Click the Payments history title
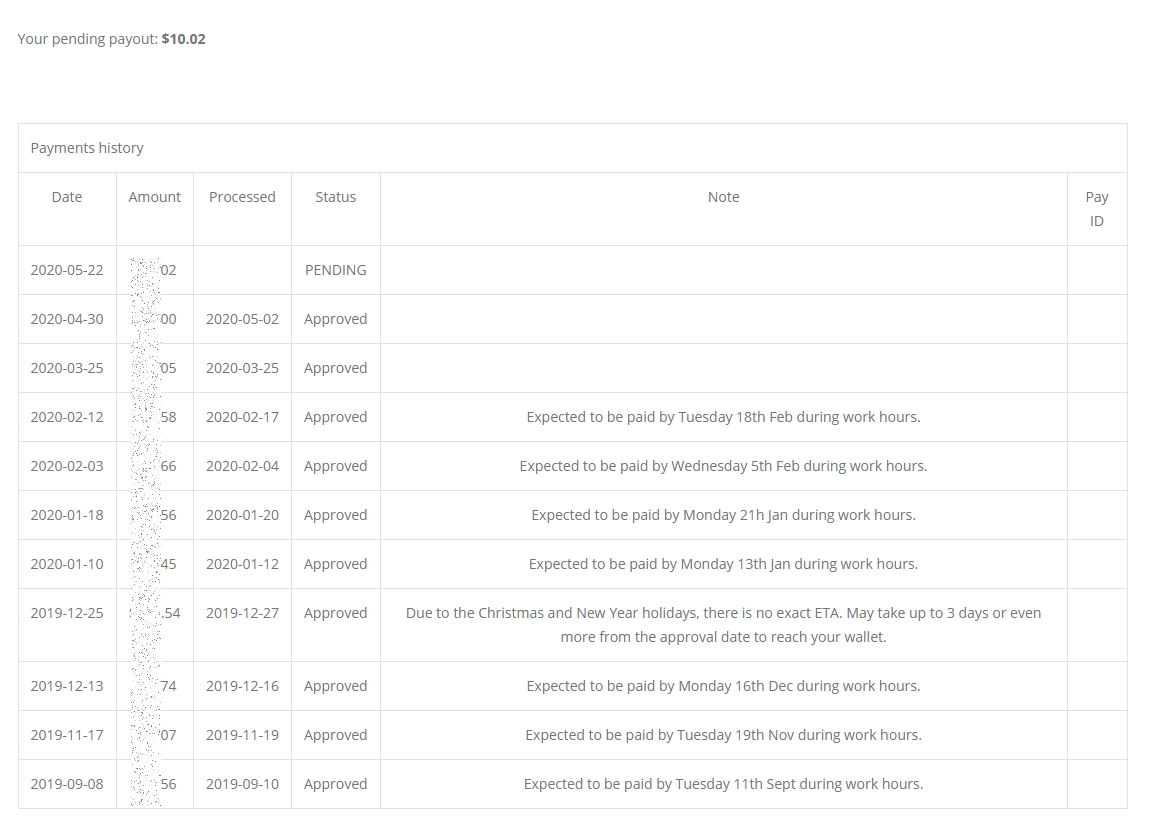The width and height of the screenshot is (1153, 820). pyautogui.click(x=87, y=148)
